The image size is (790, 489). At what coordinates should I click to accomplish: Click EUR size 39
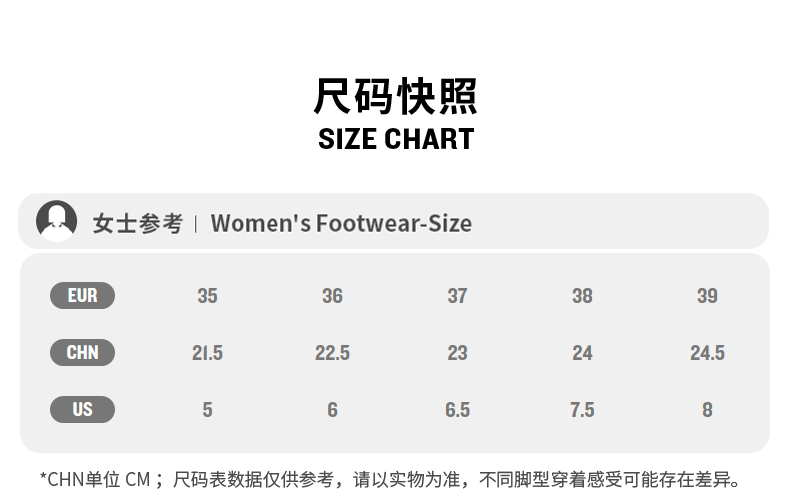point(707,296)
